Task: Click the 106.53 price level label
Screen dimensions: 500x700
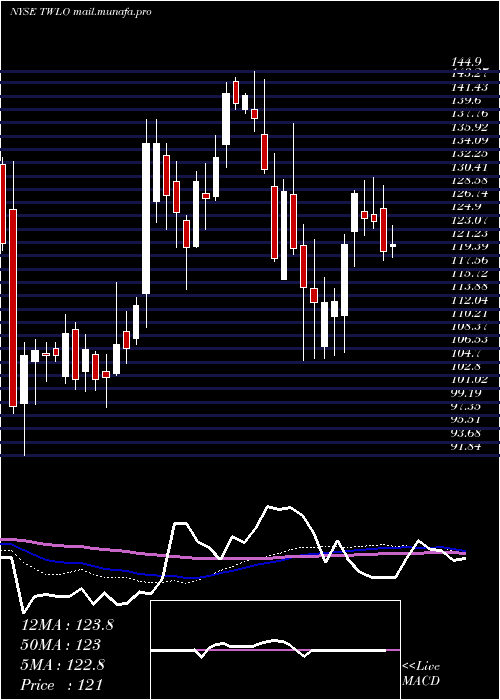Action: (470, 339)
